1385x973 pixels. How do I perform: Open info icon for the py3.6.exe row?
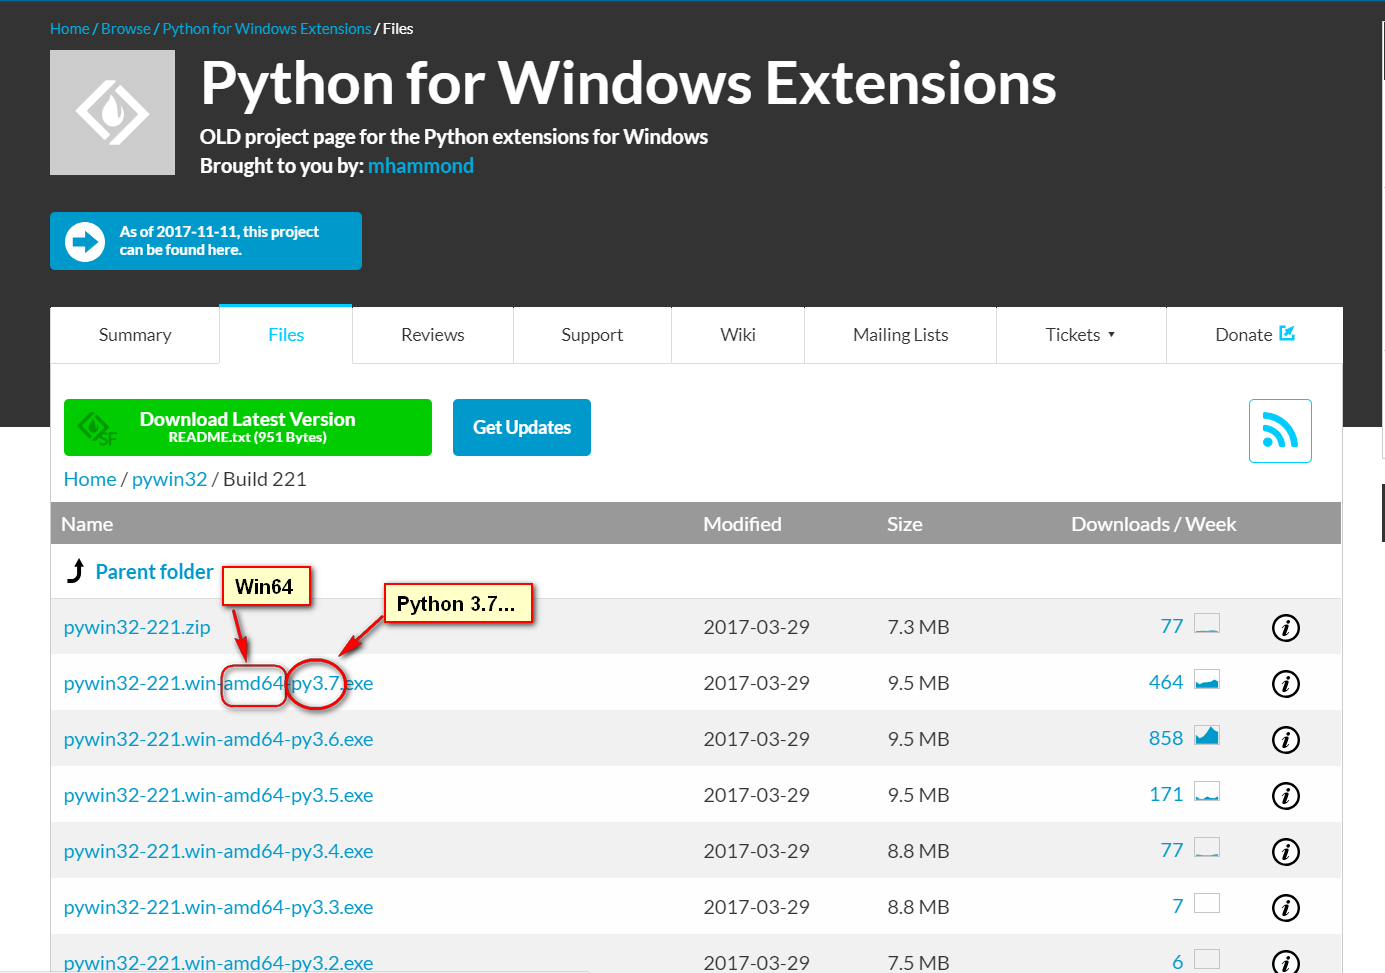point(1286,740)
